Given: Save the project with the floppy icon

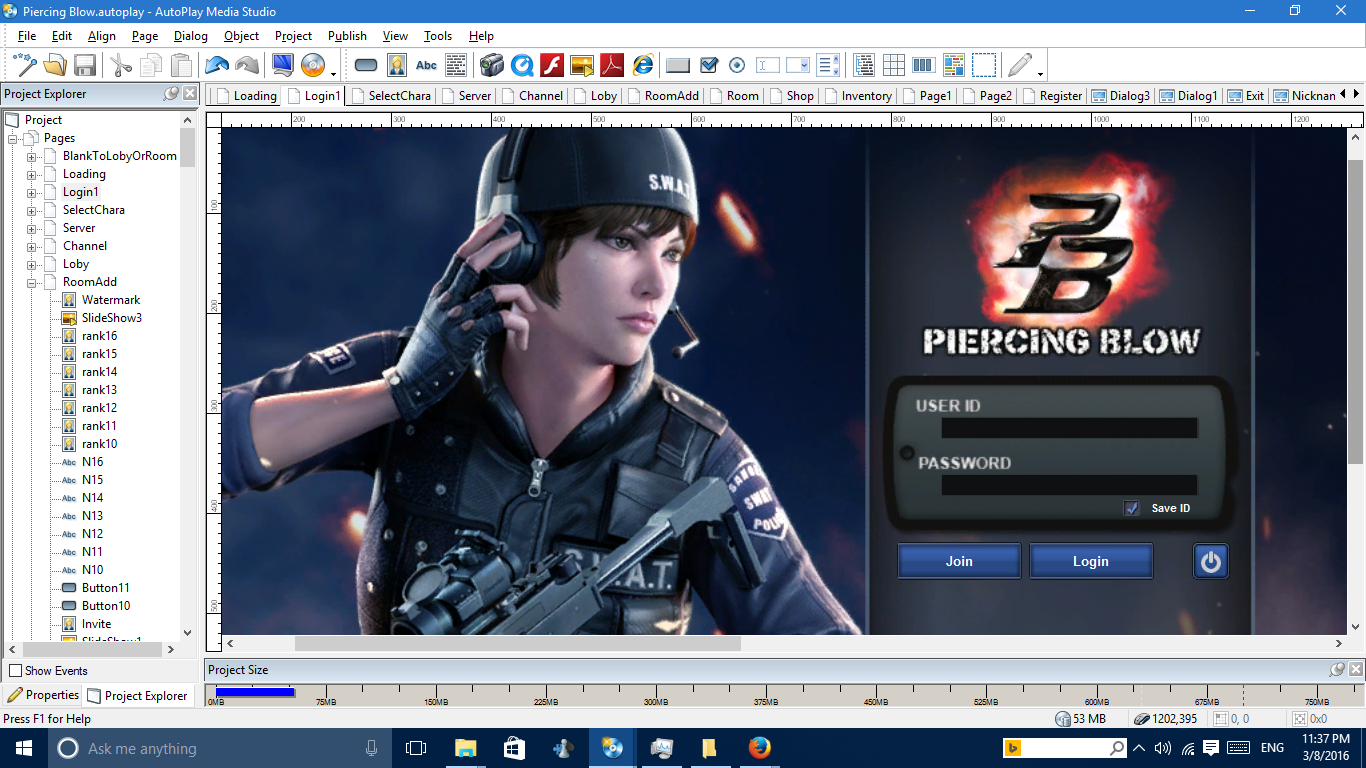Looking at the screenshot, I should 85,66.
